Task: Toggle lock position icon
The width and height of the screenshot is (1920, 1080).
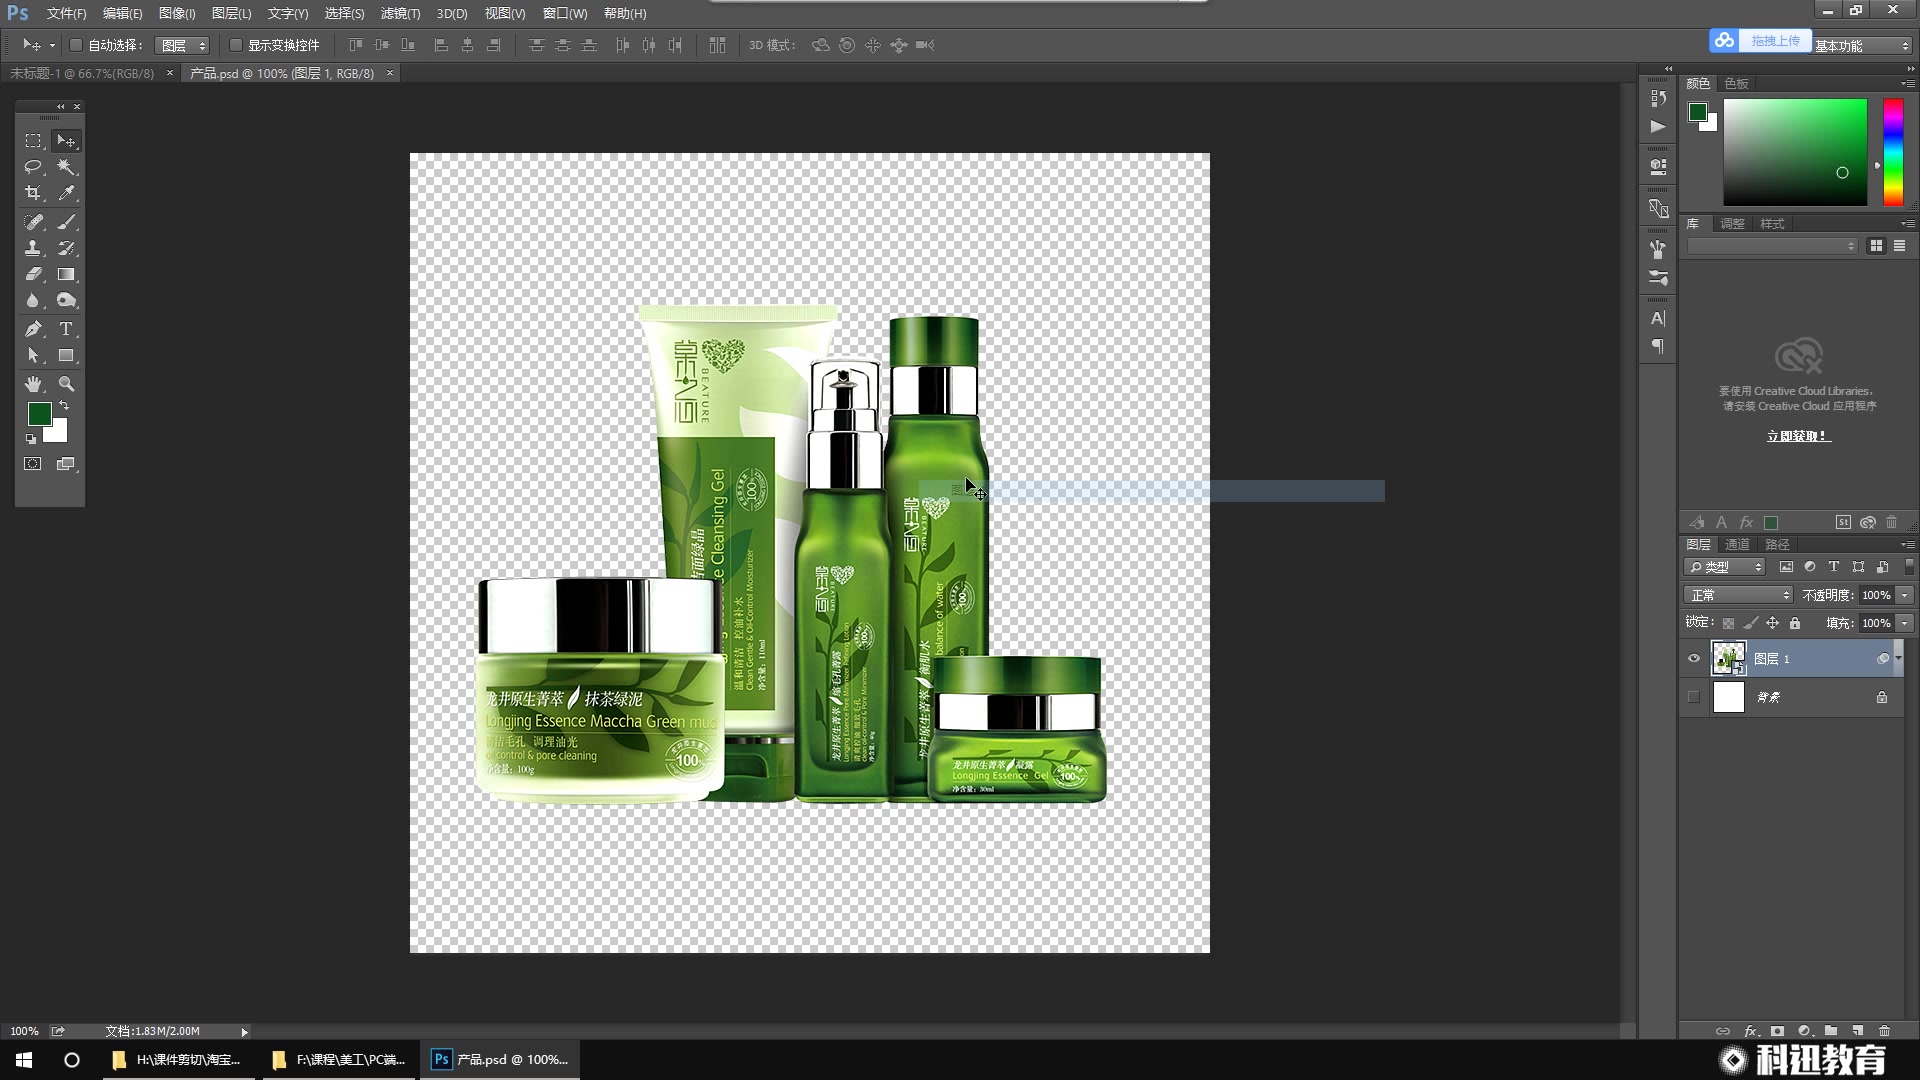Action: click(1772, 623)
